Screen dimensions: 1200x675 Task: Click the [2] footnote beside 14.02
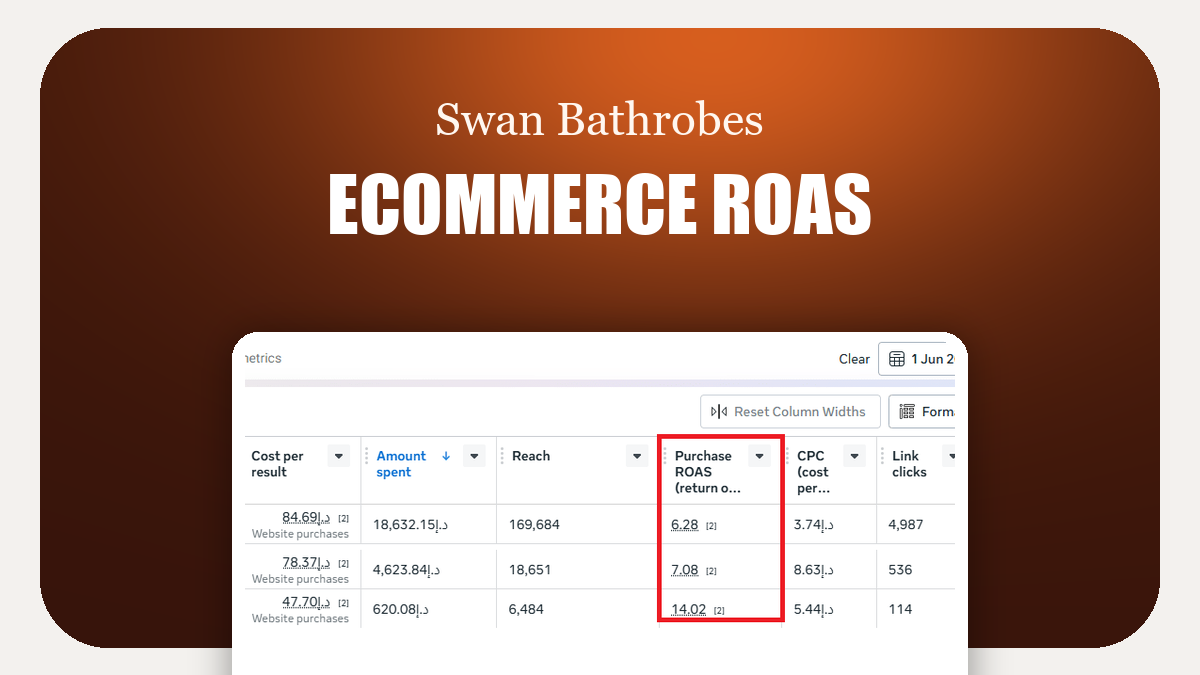(x=719, y=610)
